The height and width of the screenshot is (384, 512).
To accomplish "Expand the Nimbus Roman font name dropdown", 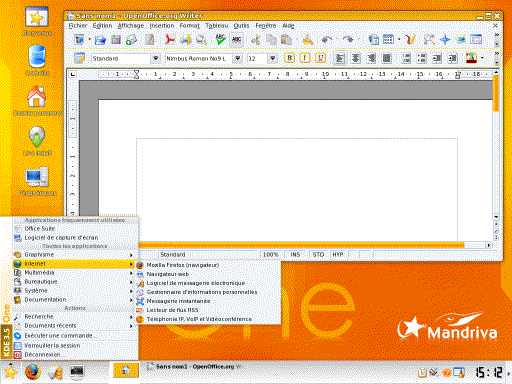I will (x=237, y=58).
